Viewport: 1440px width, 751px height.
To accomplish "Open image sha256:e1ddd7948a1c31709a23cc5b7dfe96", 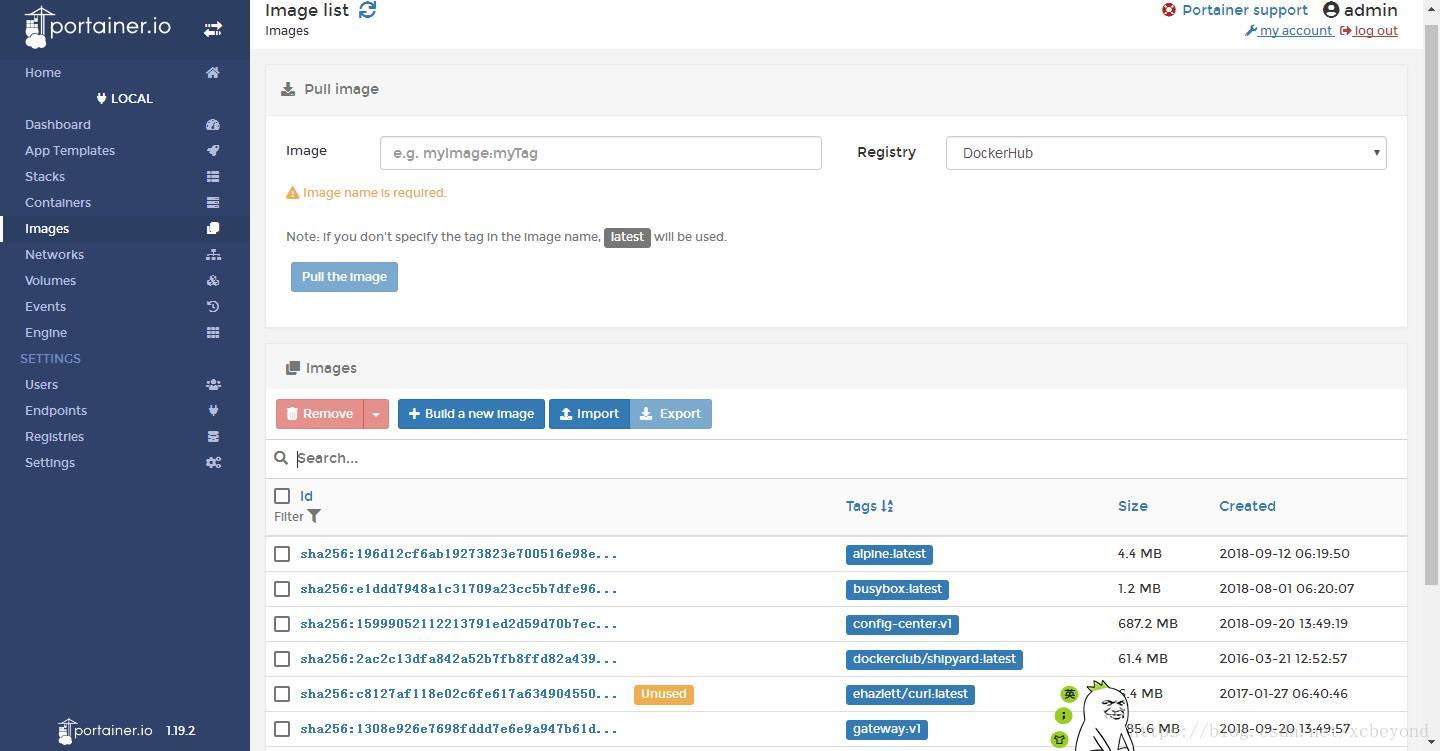I will (459, 589).
